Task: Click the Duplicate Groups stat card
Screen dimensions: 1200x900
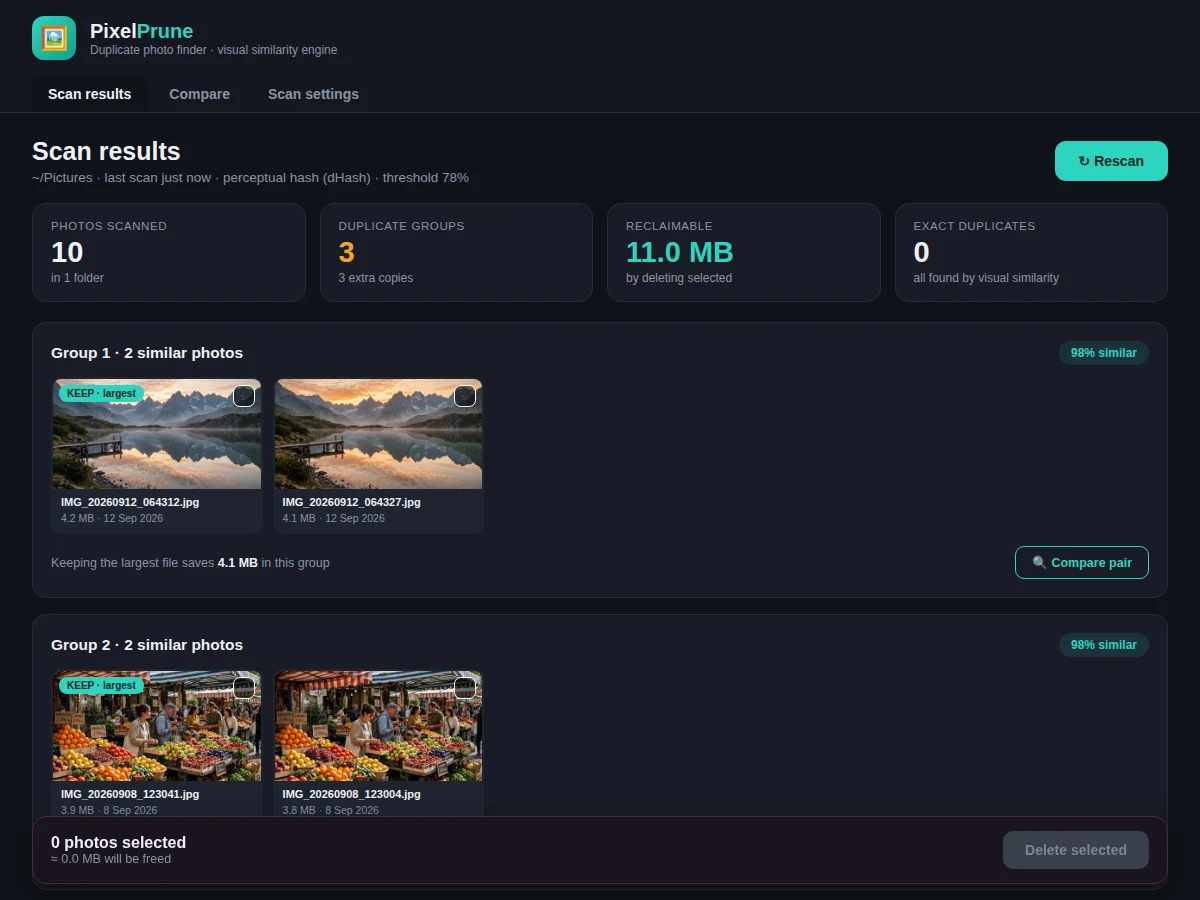Action: tap(457, 252)
